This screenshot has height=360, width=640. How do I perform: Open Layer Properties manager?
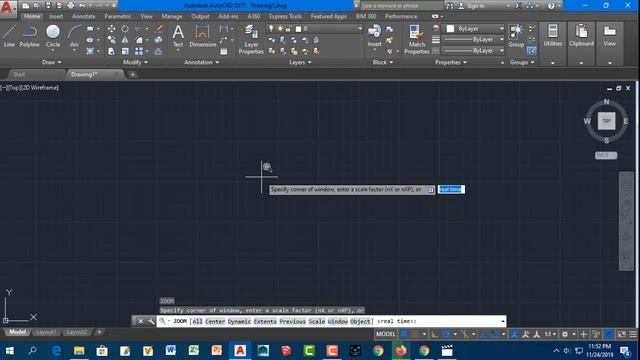pyautogui.click(x=251, y=39)
